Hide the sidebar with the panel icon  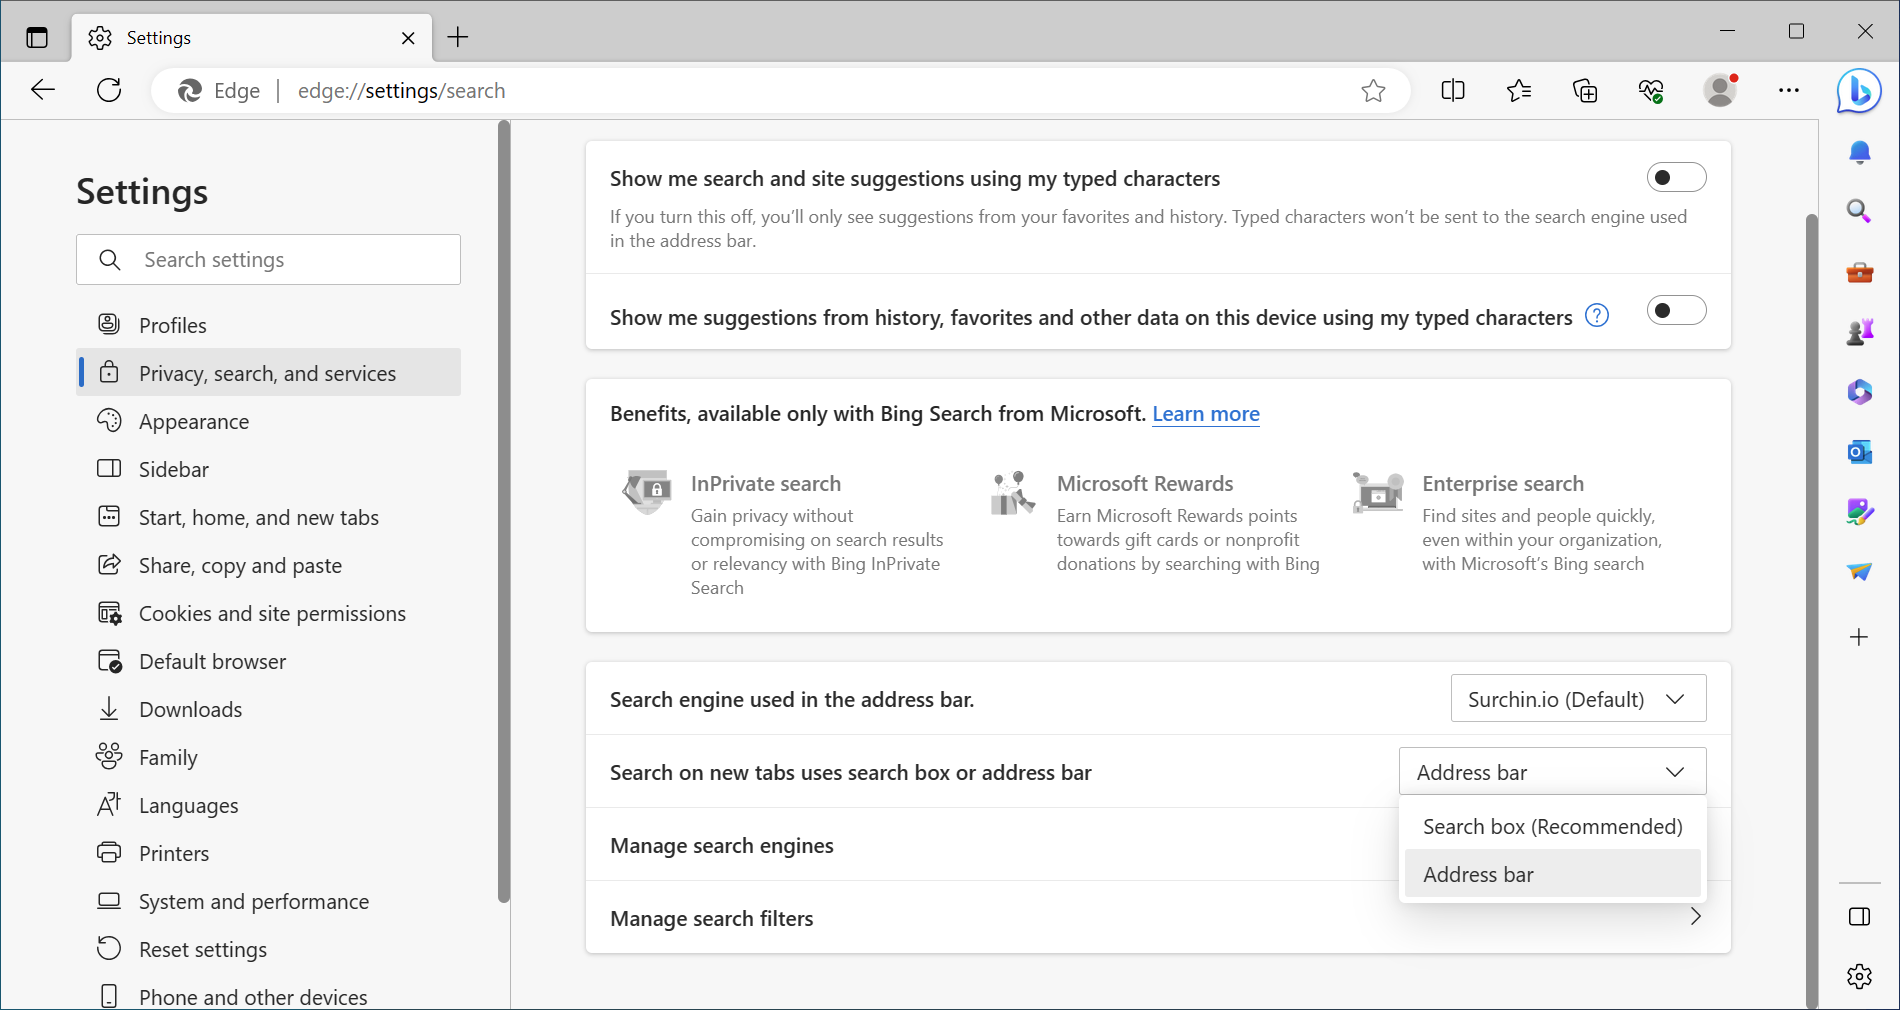pyautogui.click(x=1859, y=917)
